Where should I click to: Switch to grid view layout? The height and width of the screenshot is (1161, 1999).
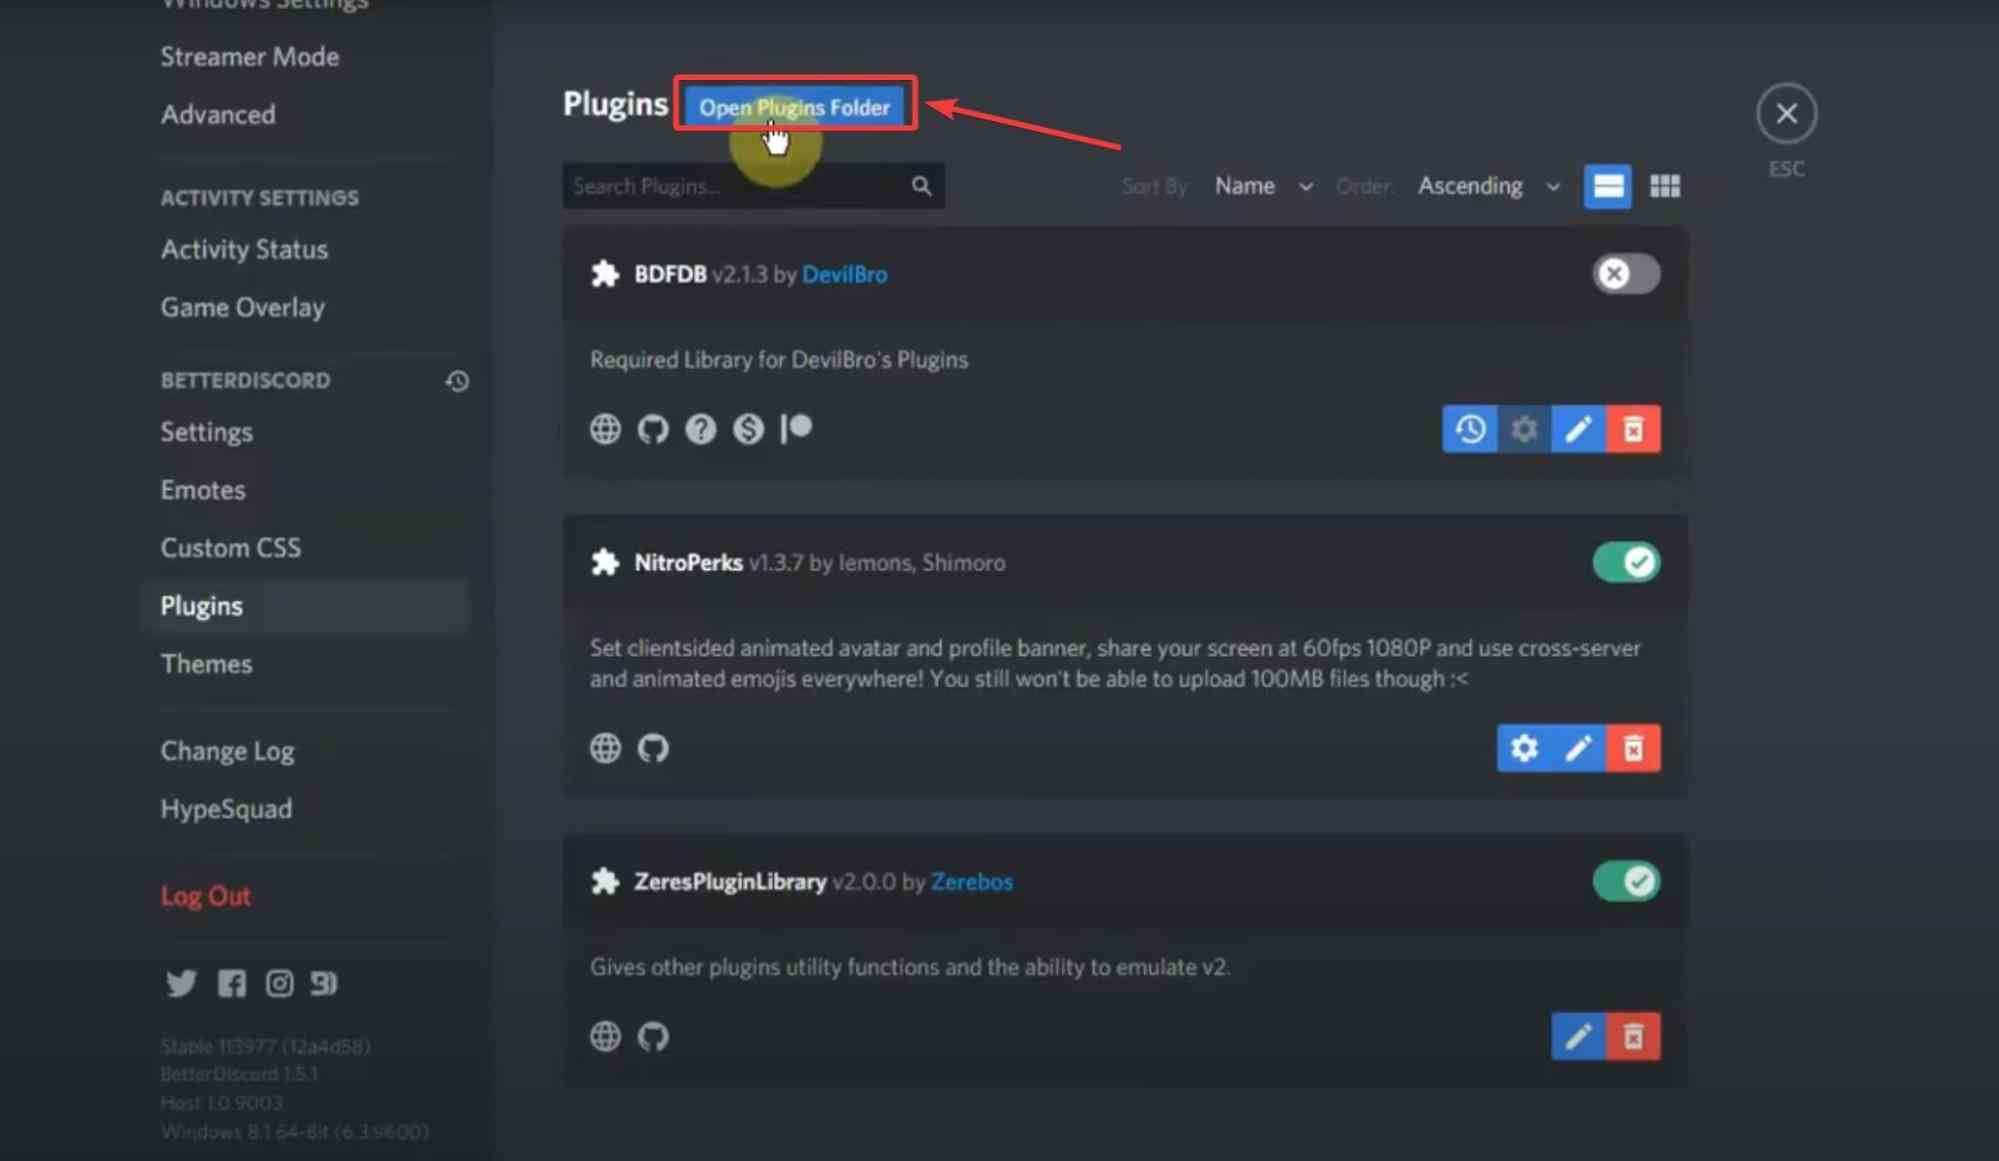click(x=1665, y=186)
